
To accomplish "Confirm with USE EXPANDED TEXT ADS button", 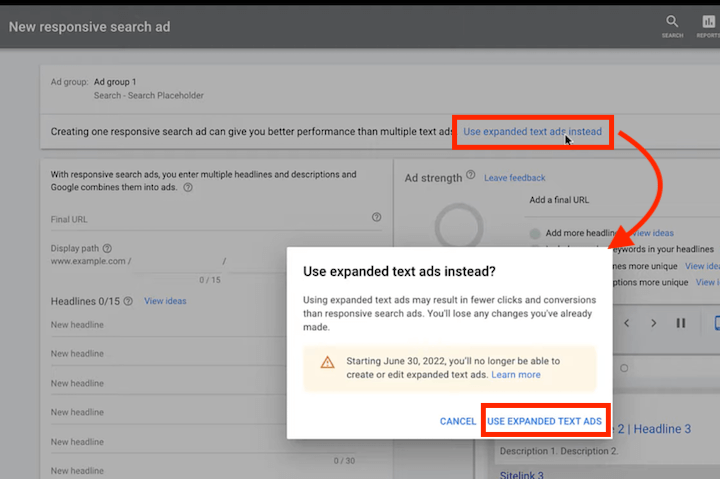I will tap(544, 421).
